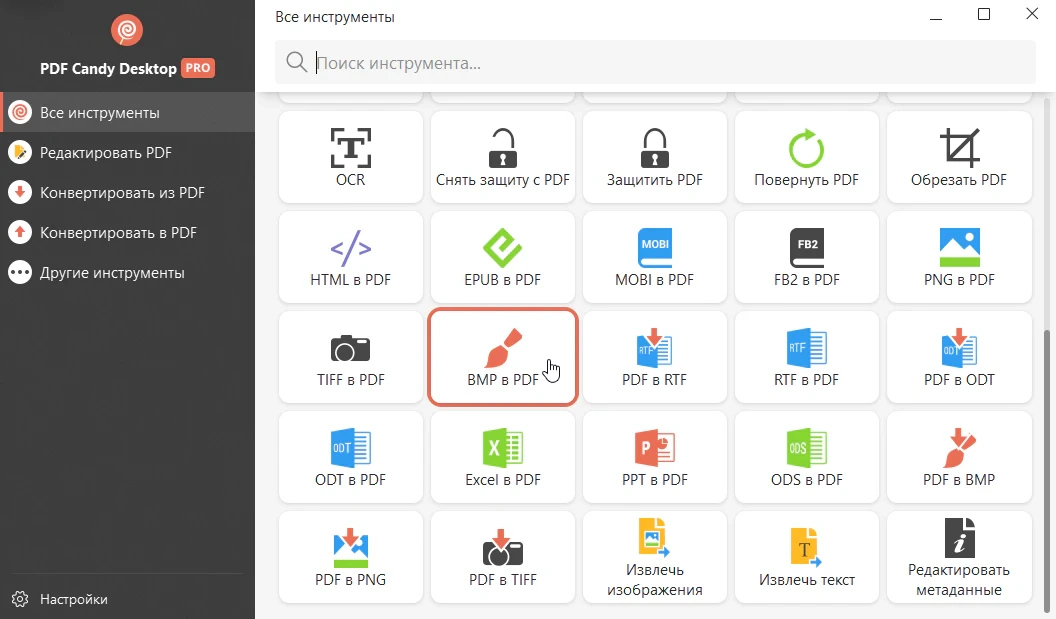Click the Поиск инструмента search field
This screenshot has width=1056, height=619.
tap(655, 63)
